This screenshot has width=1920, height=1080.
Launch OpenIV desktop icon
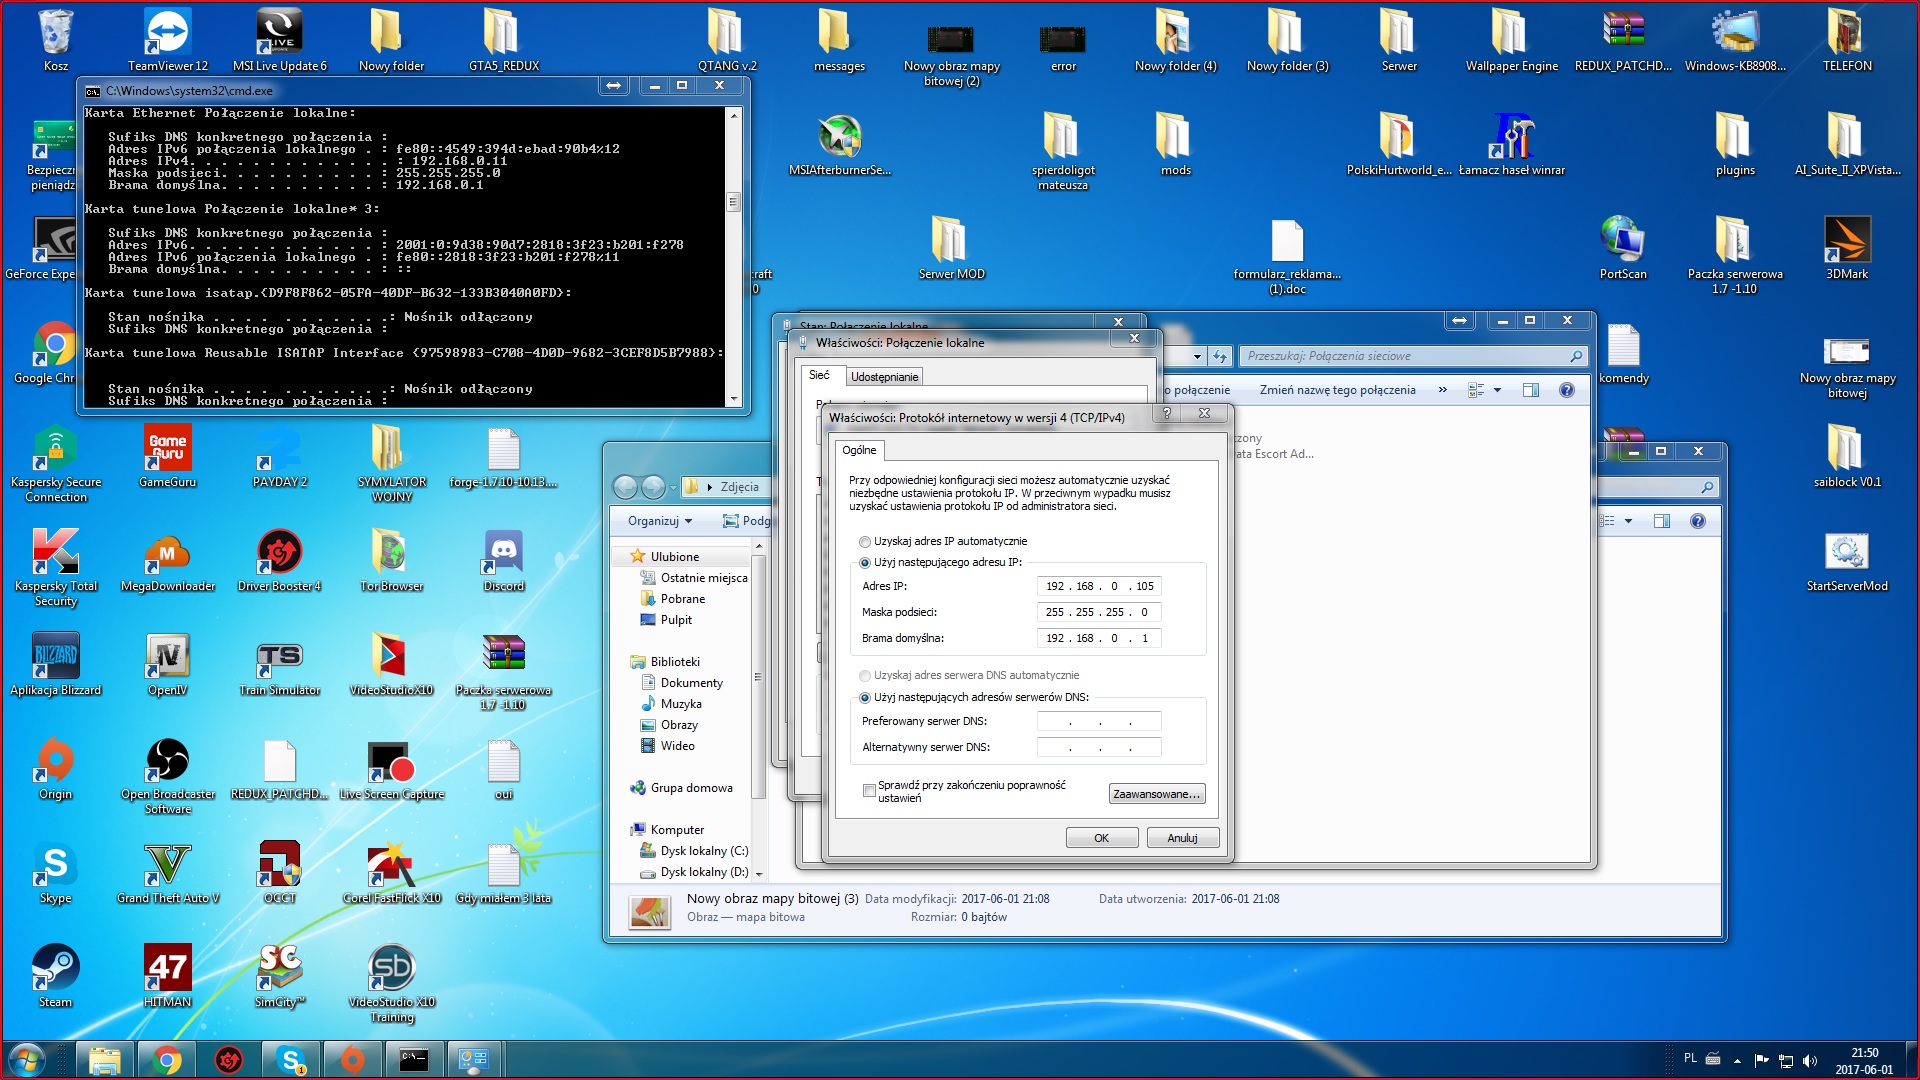click(x=168, y=664)
